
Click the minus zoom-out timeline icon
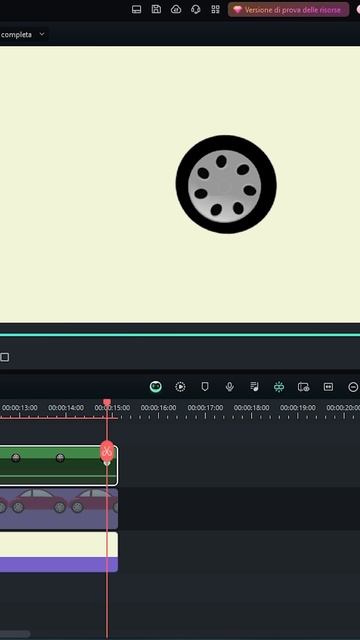click(x=353, y=387)
